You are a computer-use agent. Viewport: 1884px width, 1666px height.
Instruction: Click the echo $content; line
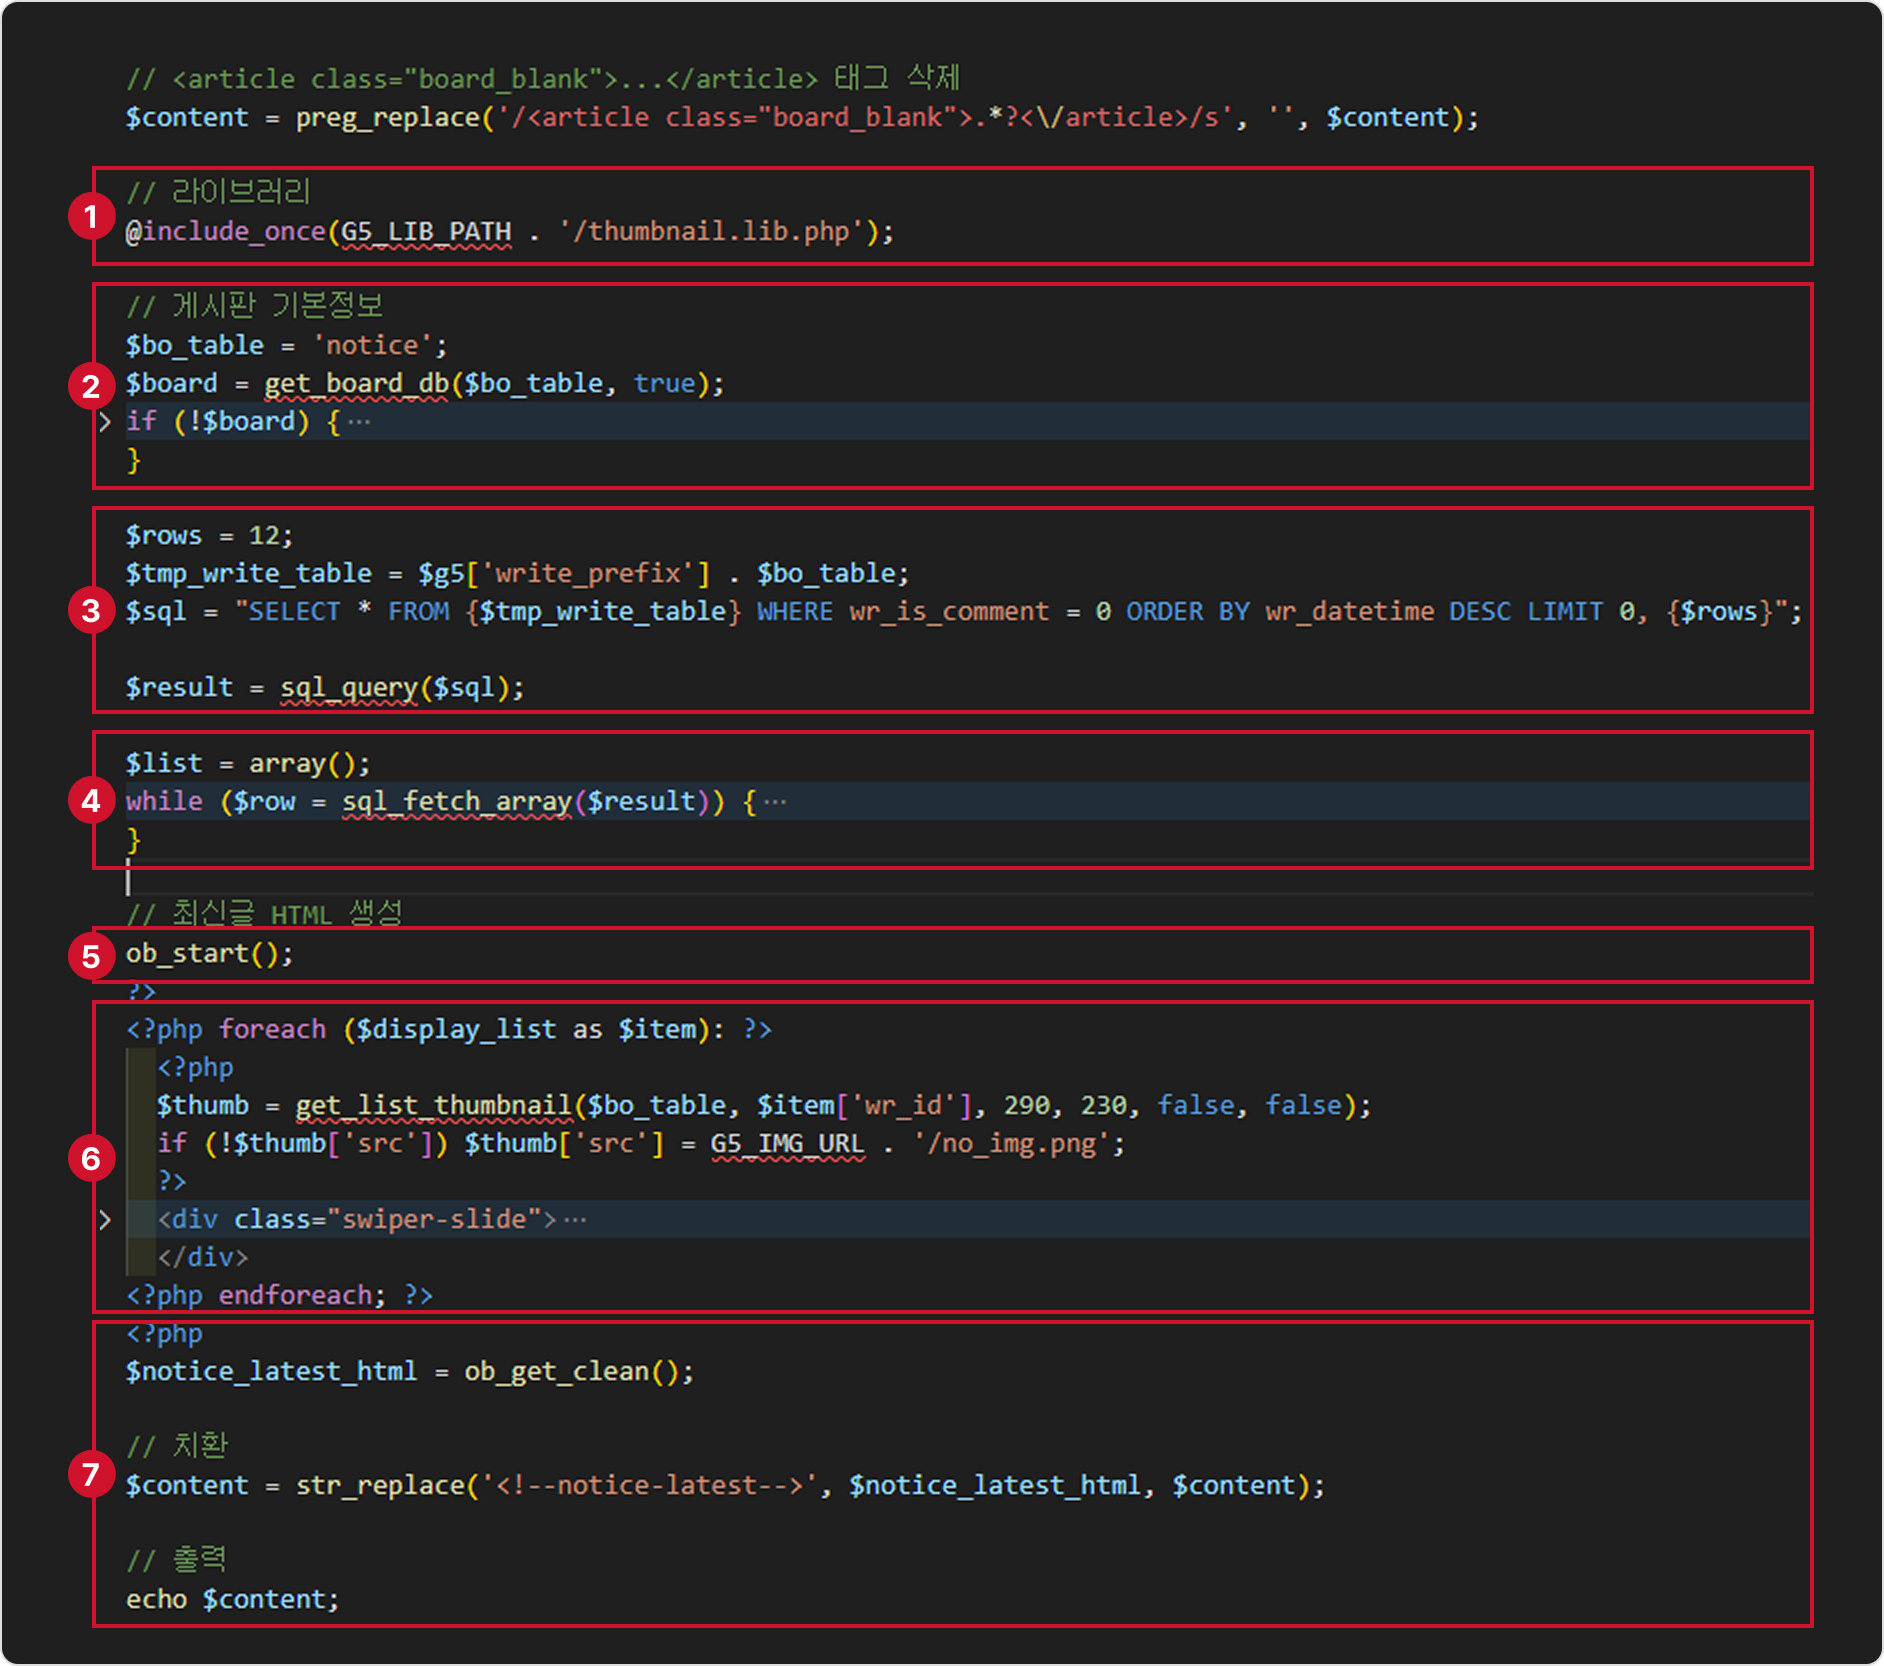[x=233, y=1600]
